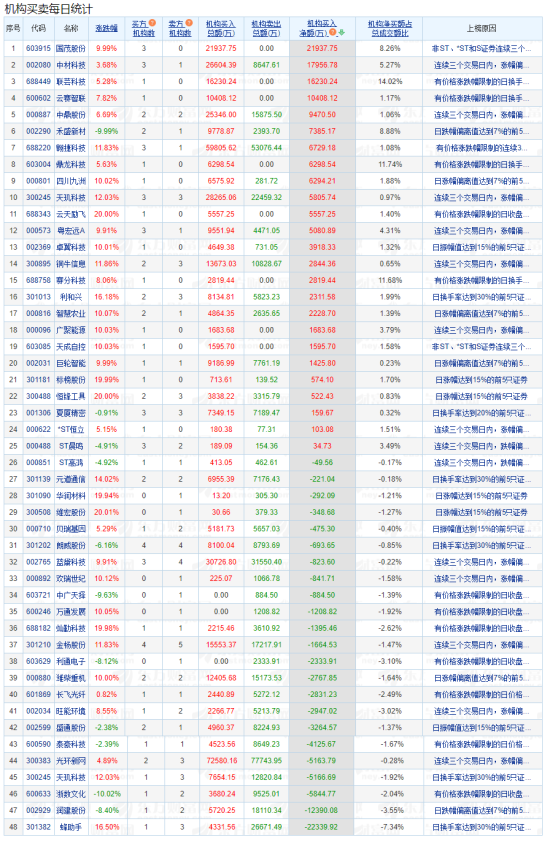Open stock code 688220 link
550x843 pixels.
pos(38,148)
